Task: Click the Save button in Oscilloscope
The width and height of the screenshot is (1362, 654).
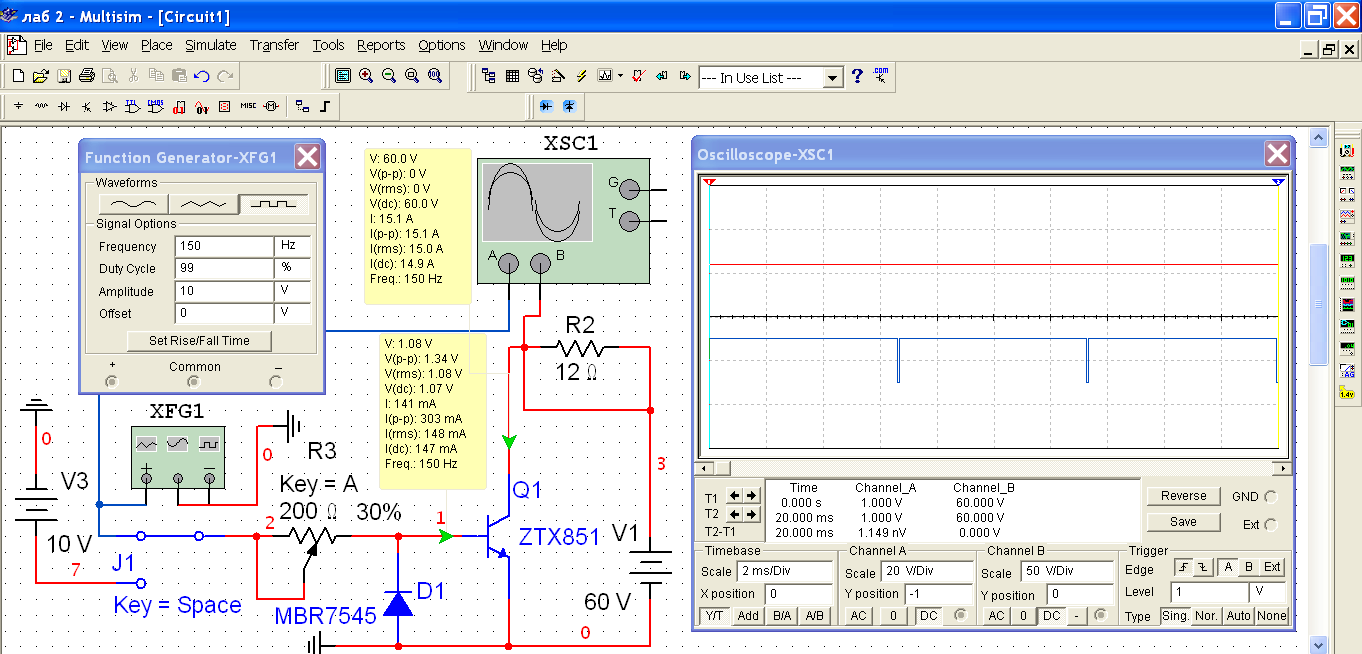Action: point(1183,522)
